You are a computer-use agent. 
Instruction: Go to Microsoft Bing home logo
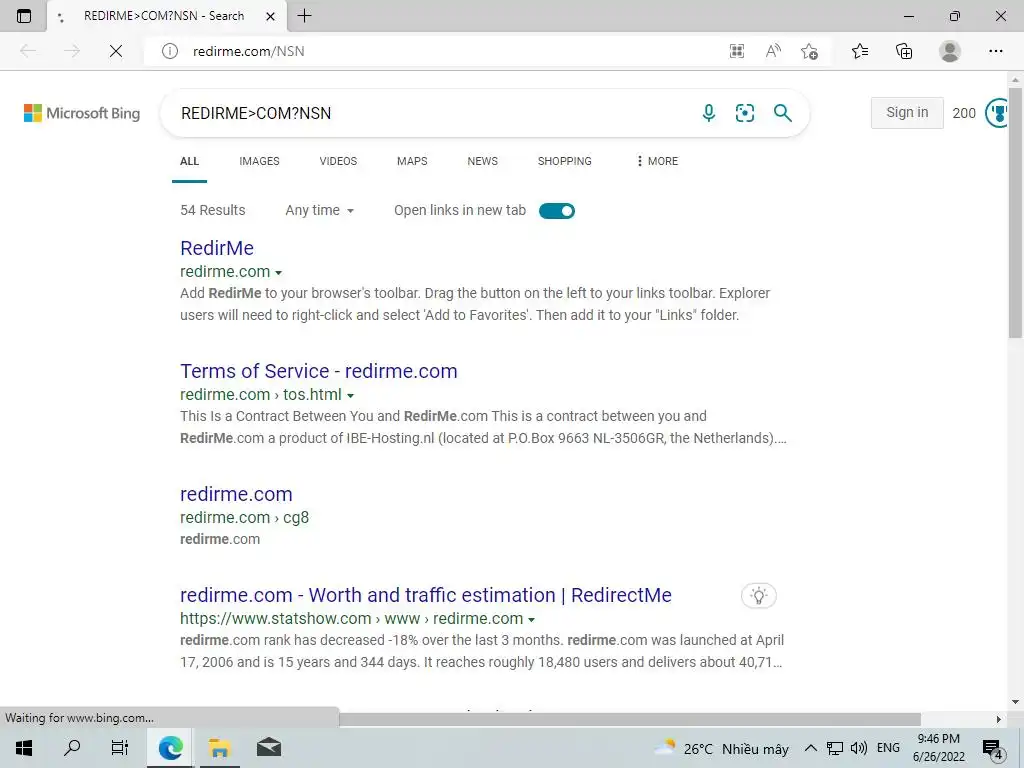82,113
